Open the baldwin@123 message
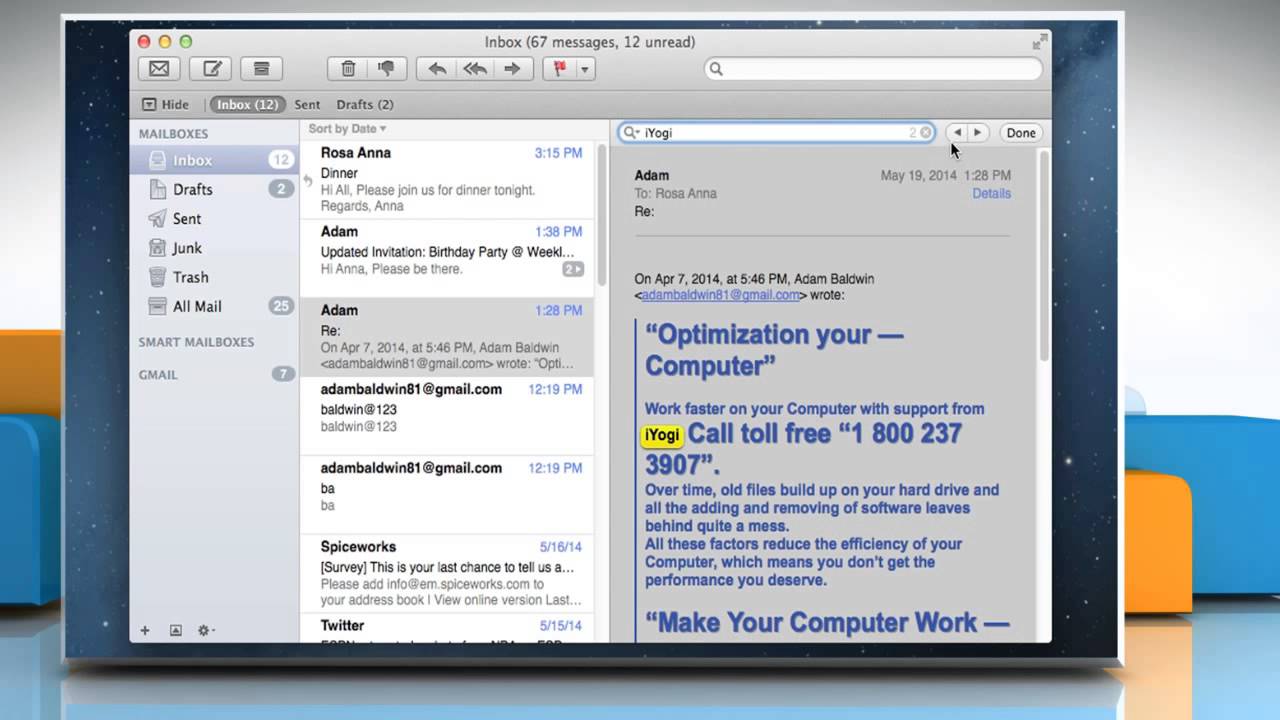Image resolution: width=1280 pixels, height=720 pixels. pos(447,416)
